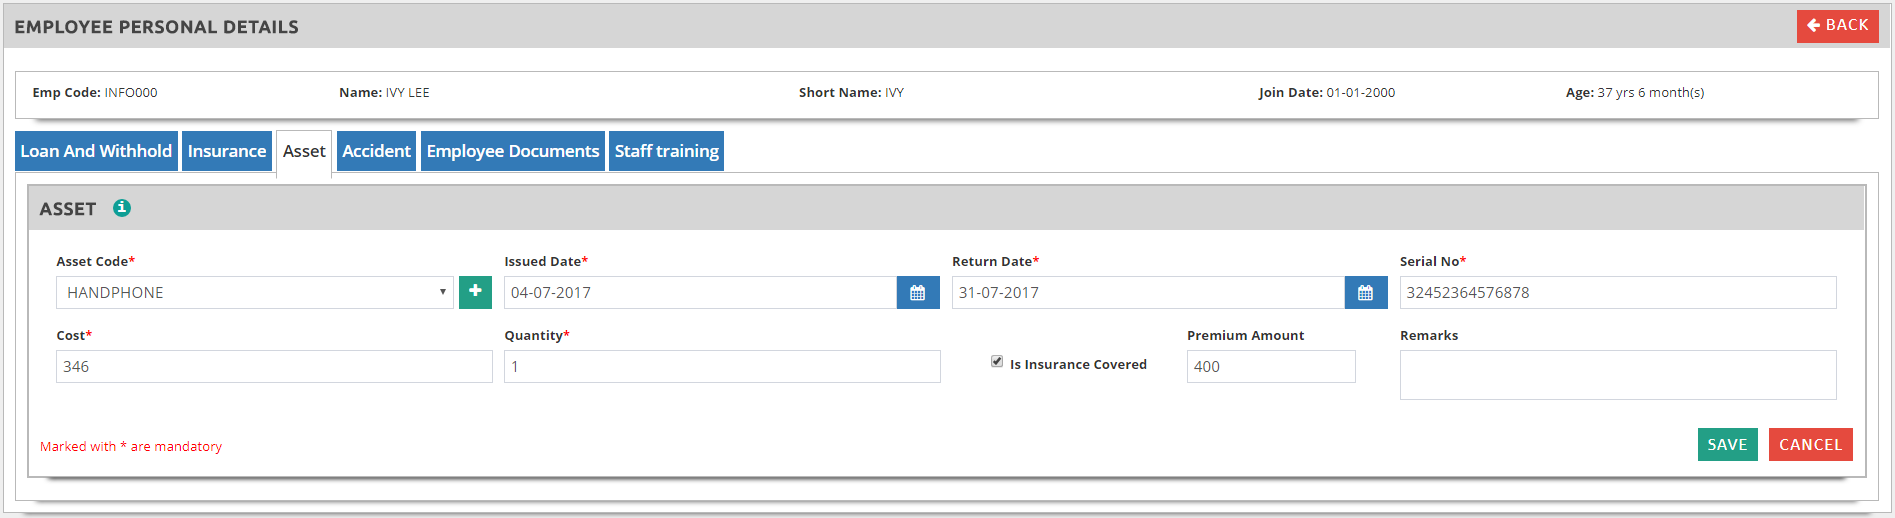Select the Asset tab

pos(304,152)
